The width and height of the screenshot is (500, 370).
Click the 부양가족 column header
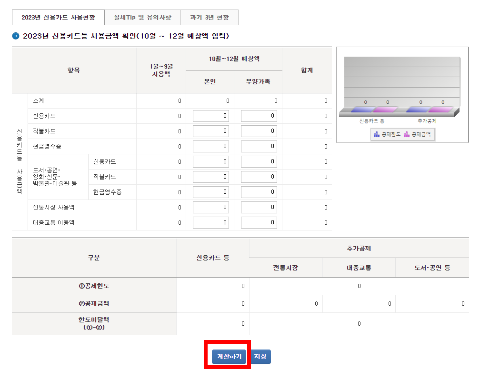tap(258, 81)
